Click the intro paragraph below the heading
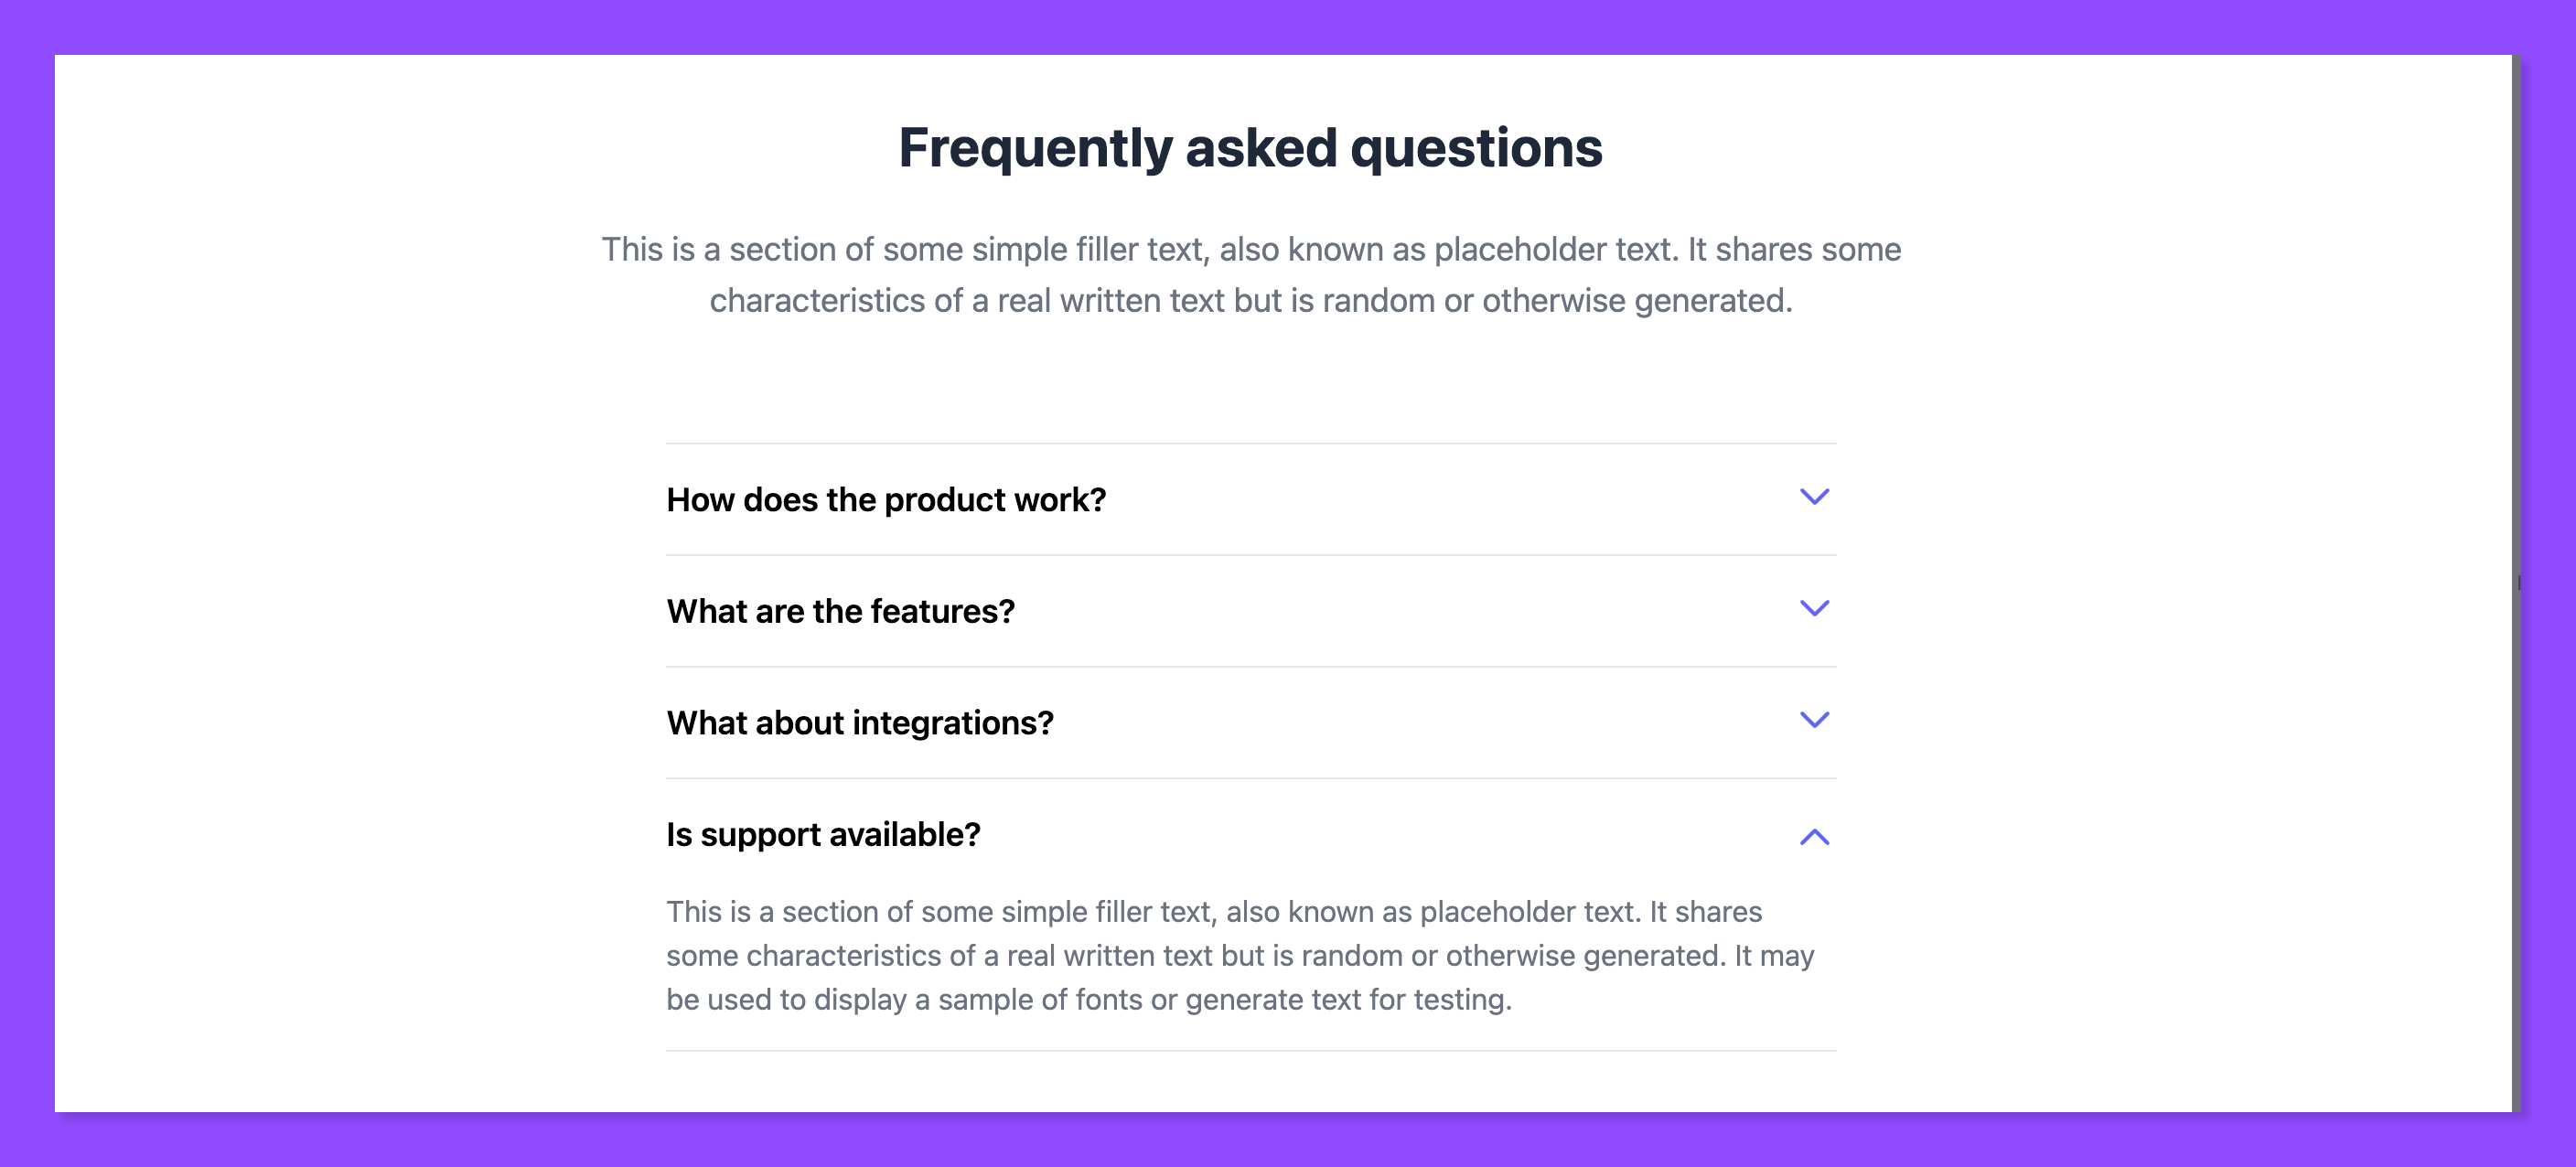 [1250, 250]
